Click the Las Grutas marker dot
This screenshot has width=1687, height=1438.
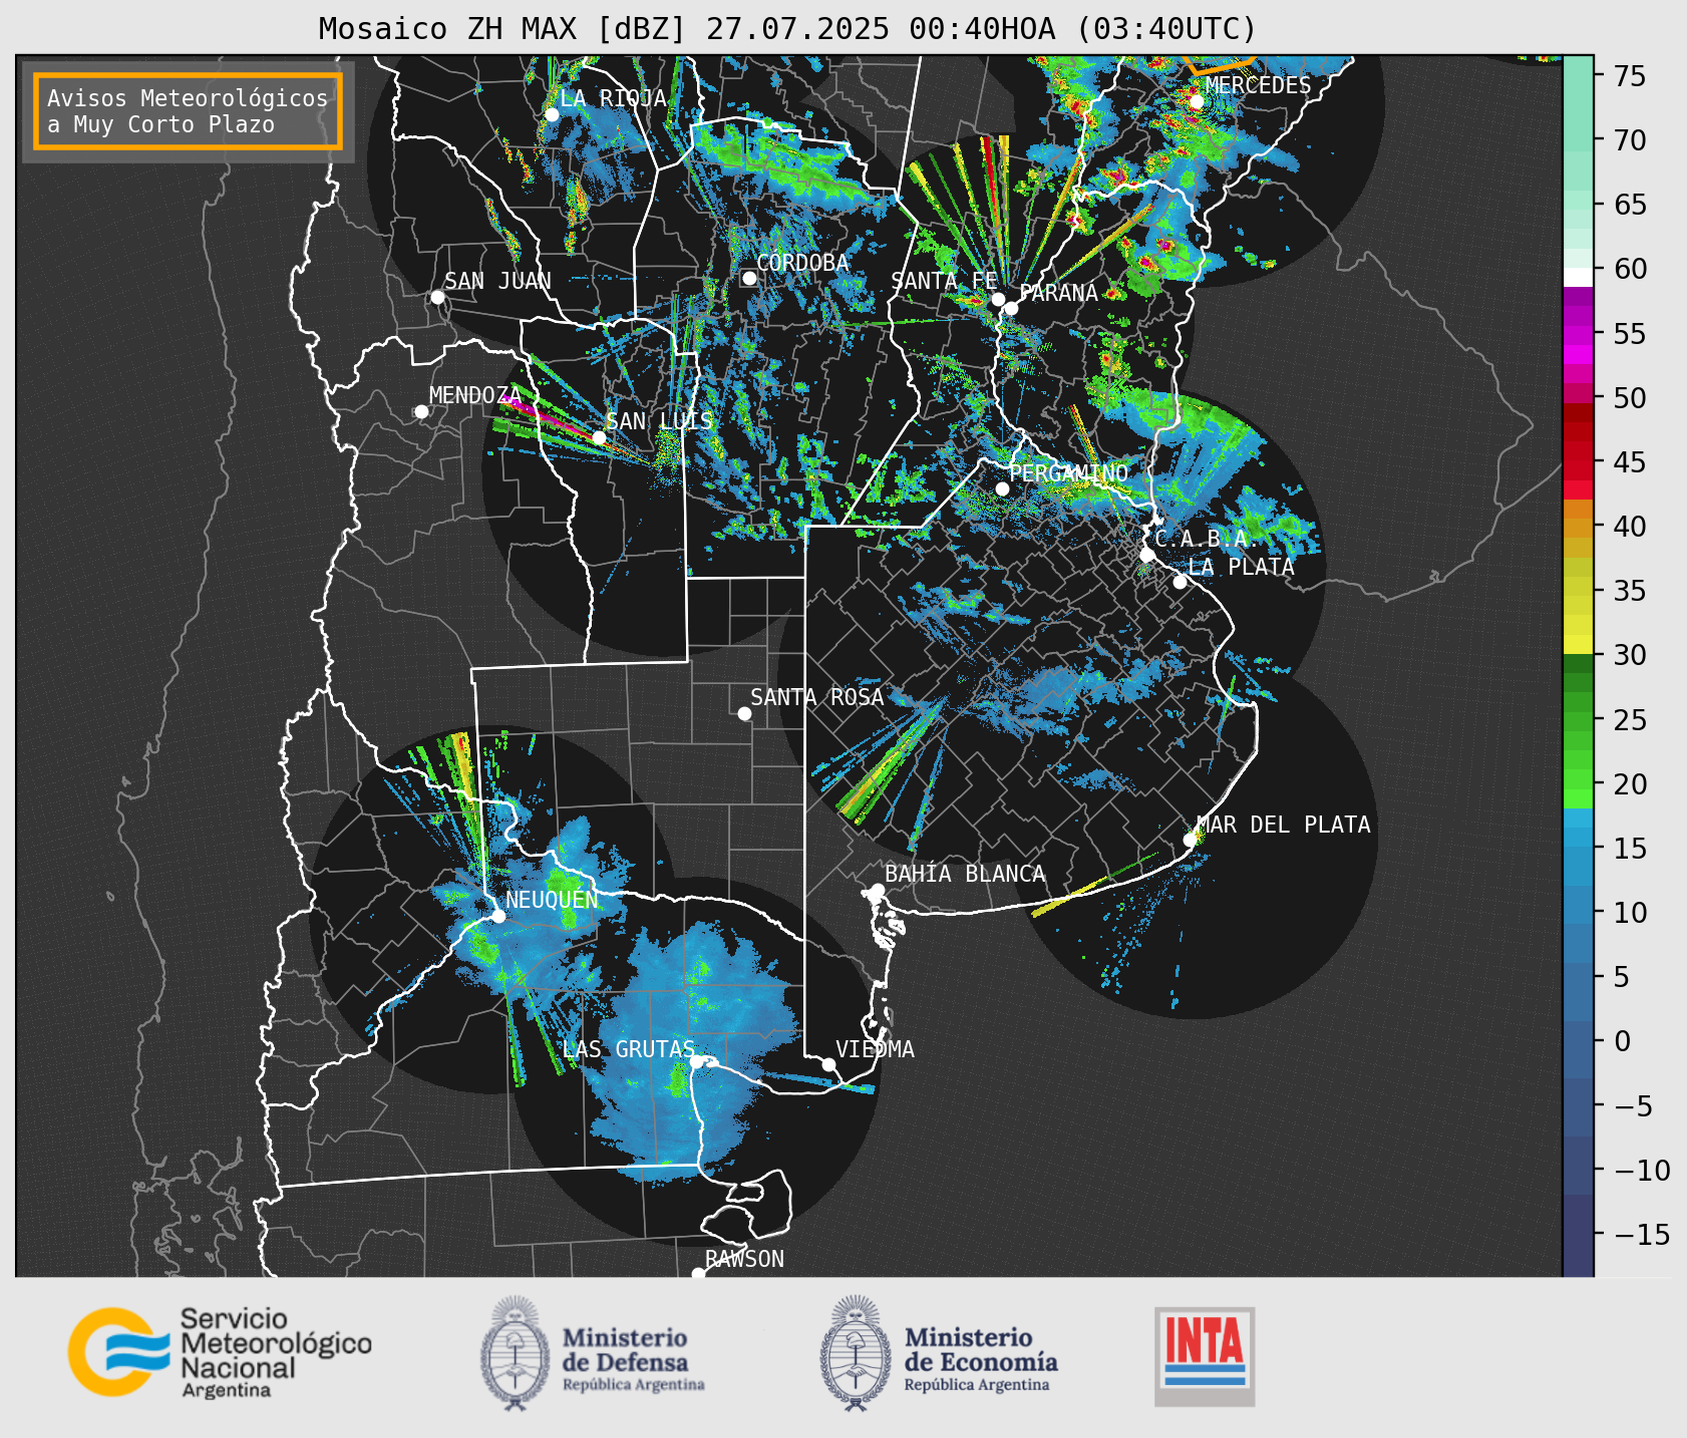[697, 1061]
